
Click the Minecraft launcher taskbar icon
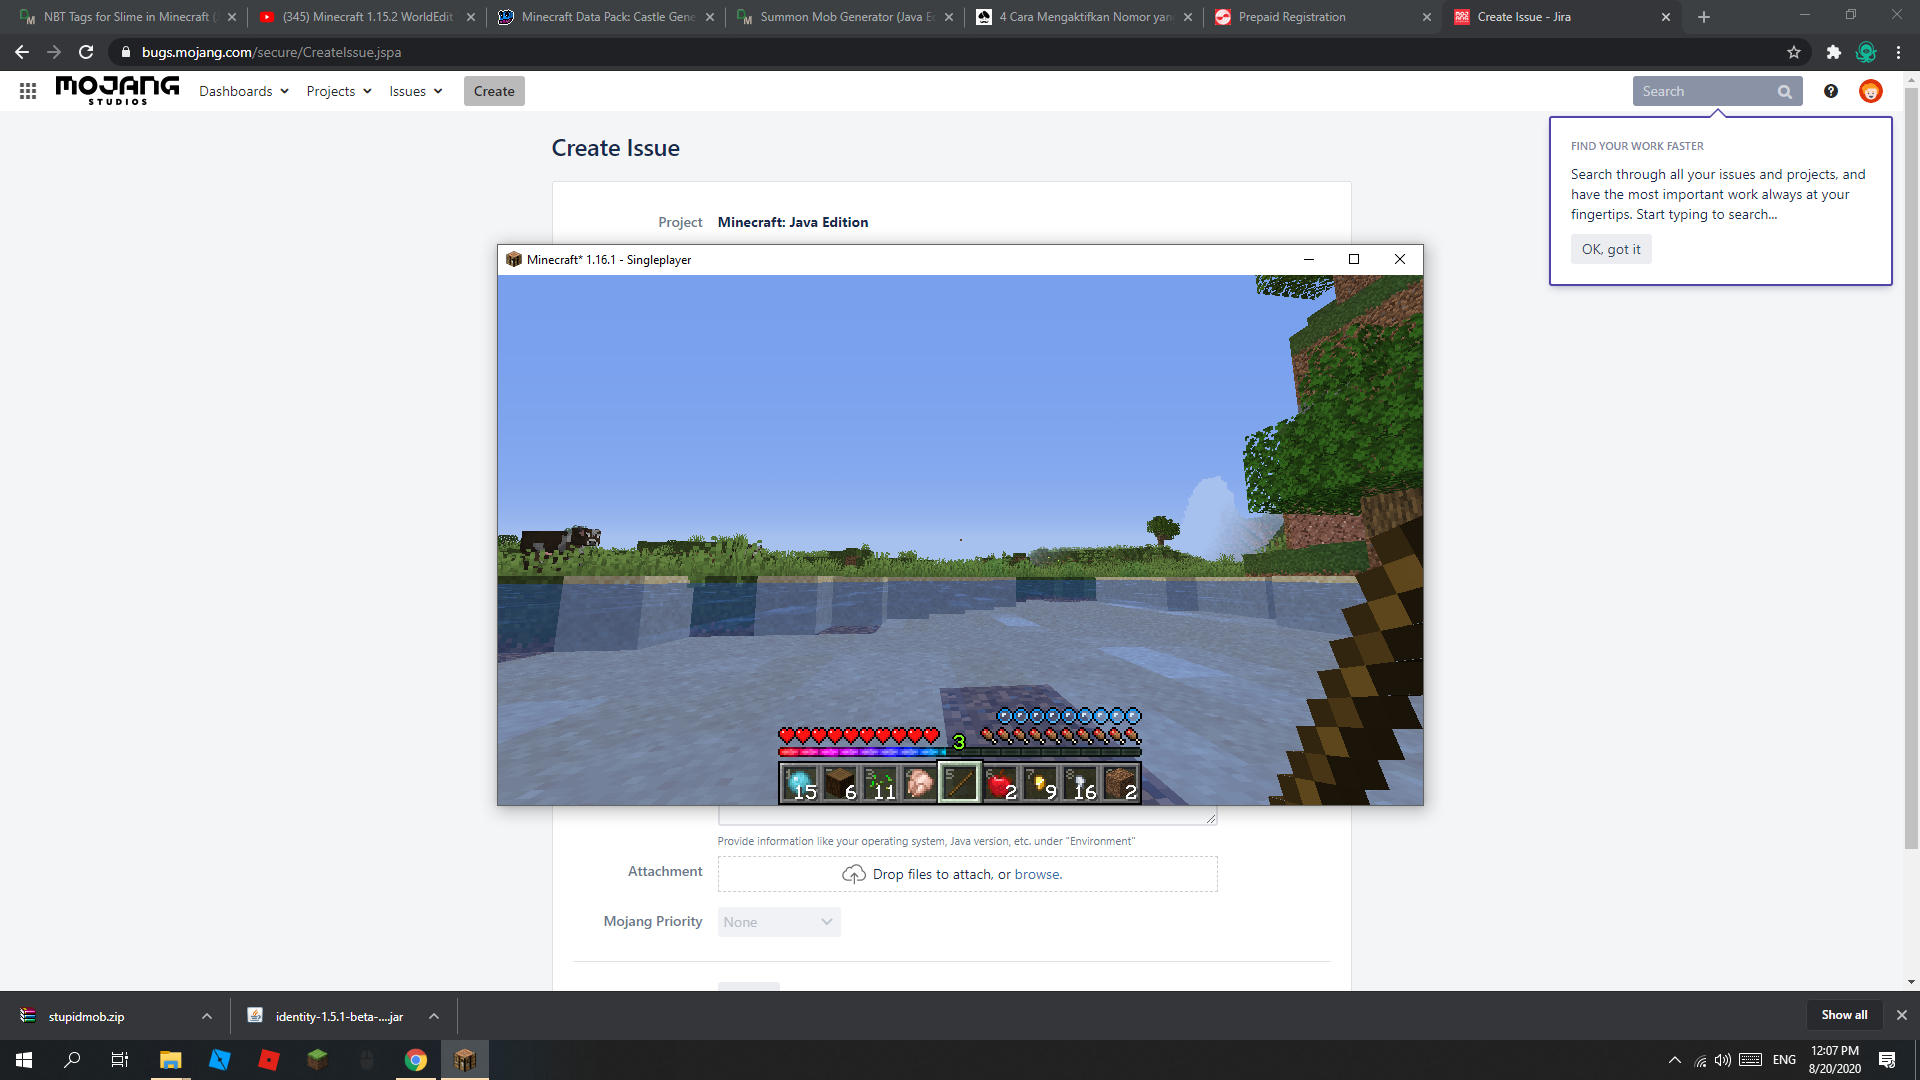pyautogui.click(x=317, y=1060)
